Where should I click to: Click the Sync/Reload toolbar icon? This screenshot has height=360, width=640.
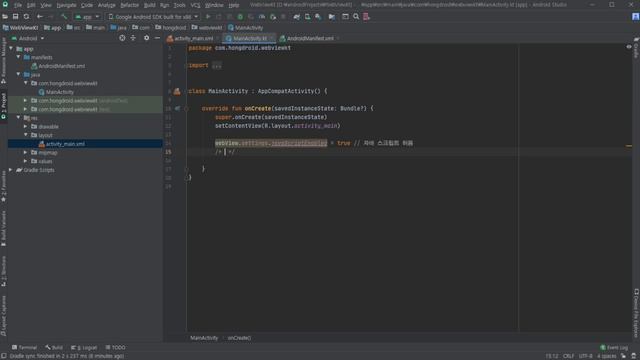[27, 17]
